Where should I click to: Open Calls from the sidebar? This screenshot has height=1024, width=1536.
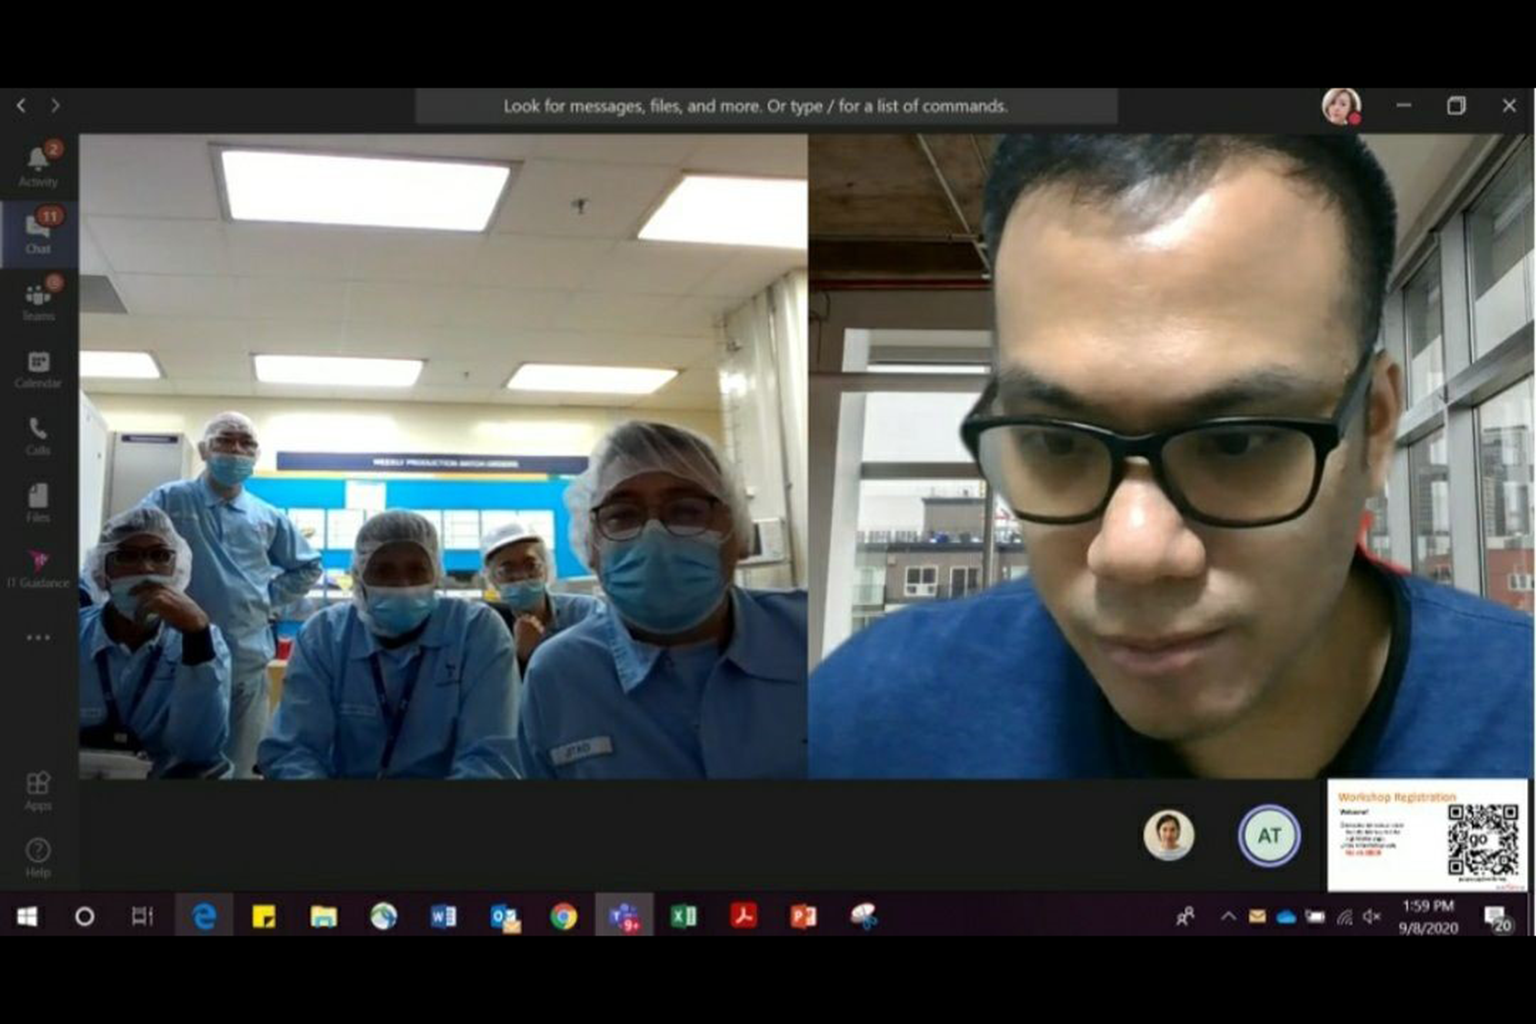[38, 434]
